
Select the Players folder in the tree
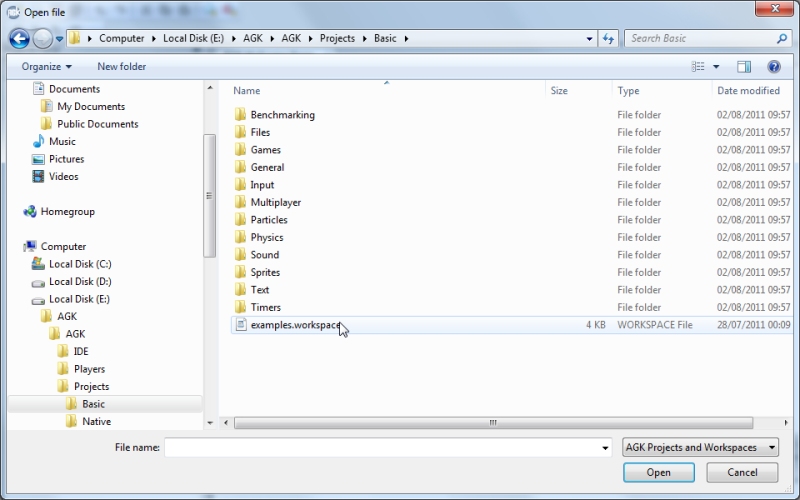coord(89,369)
